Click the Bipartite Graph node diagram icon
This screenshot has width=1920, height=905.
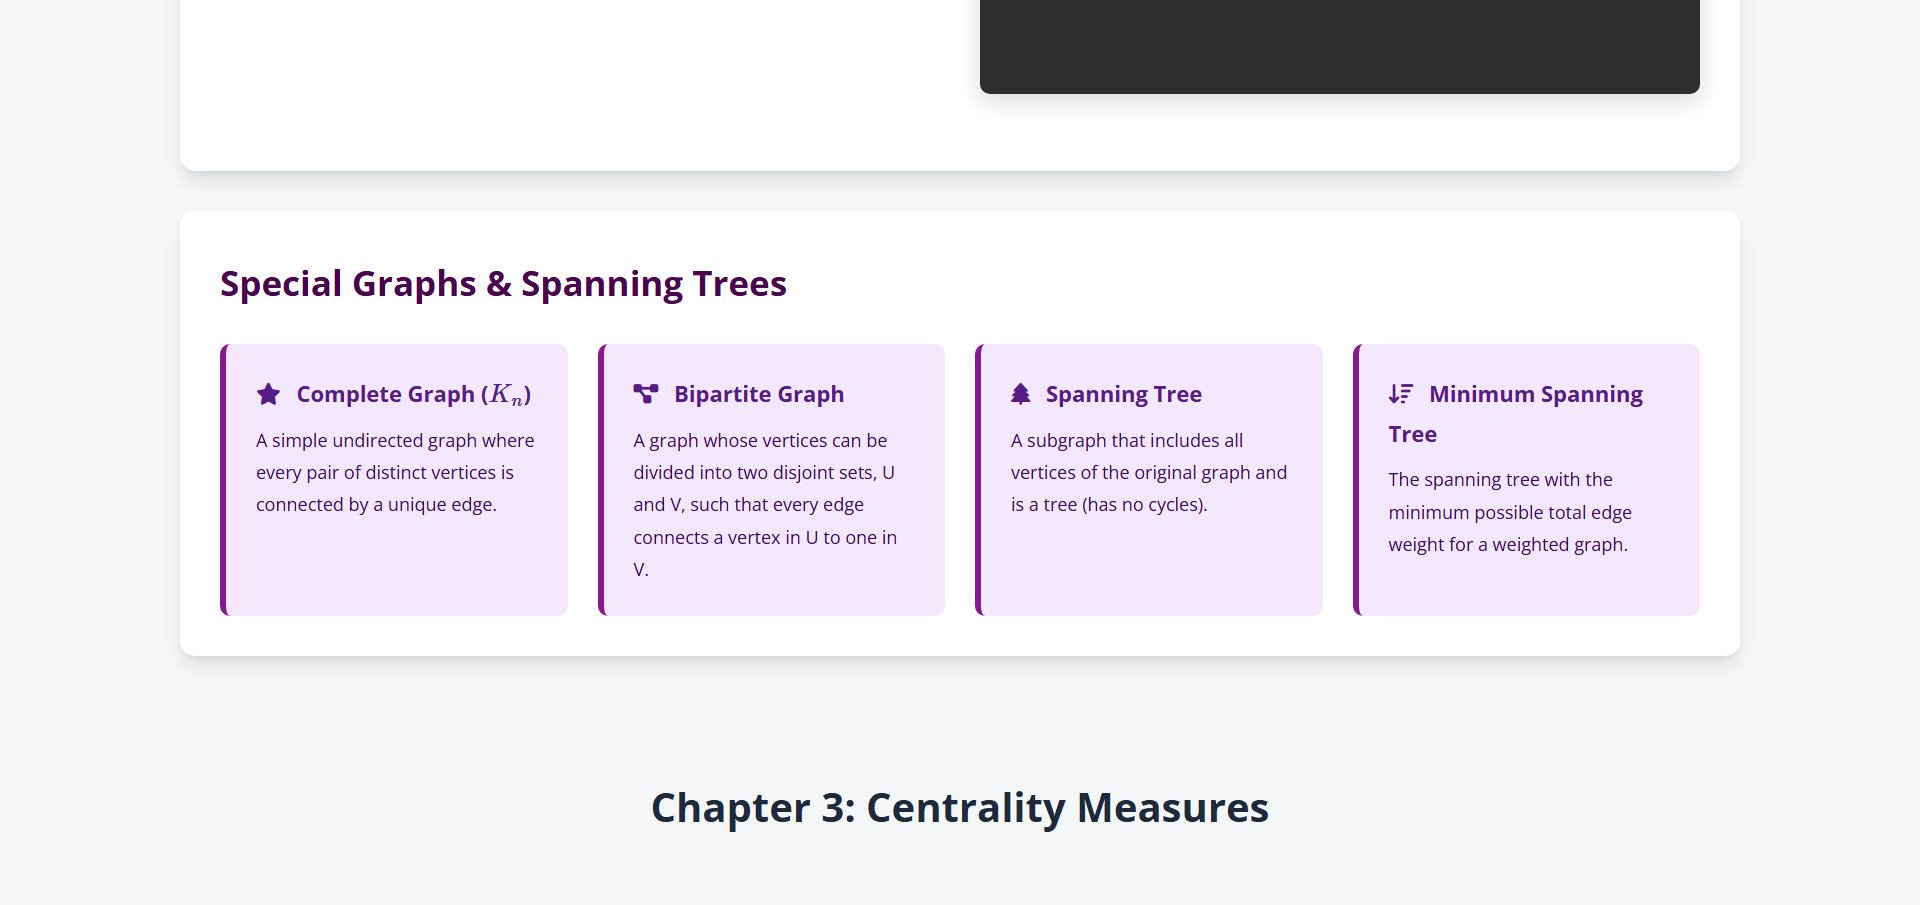(646, 394)
